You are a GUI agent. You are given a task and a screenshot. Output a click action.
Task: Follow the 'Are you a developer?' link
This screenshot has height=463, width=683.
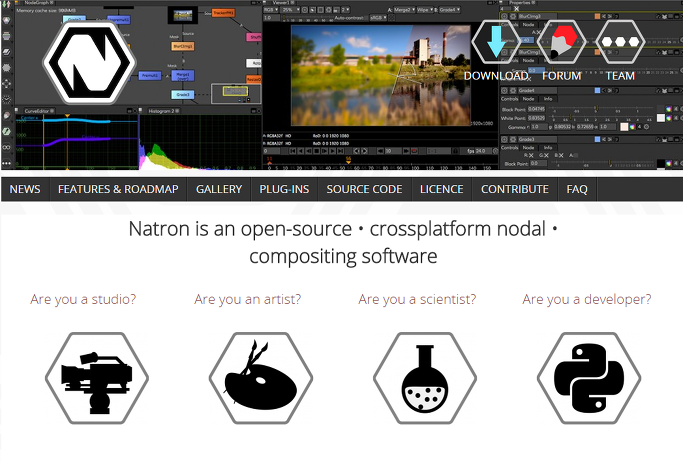tap(587, 299)
